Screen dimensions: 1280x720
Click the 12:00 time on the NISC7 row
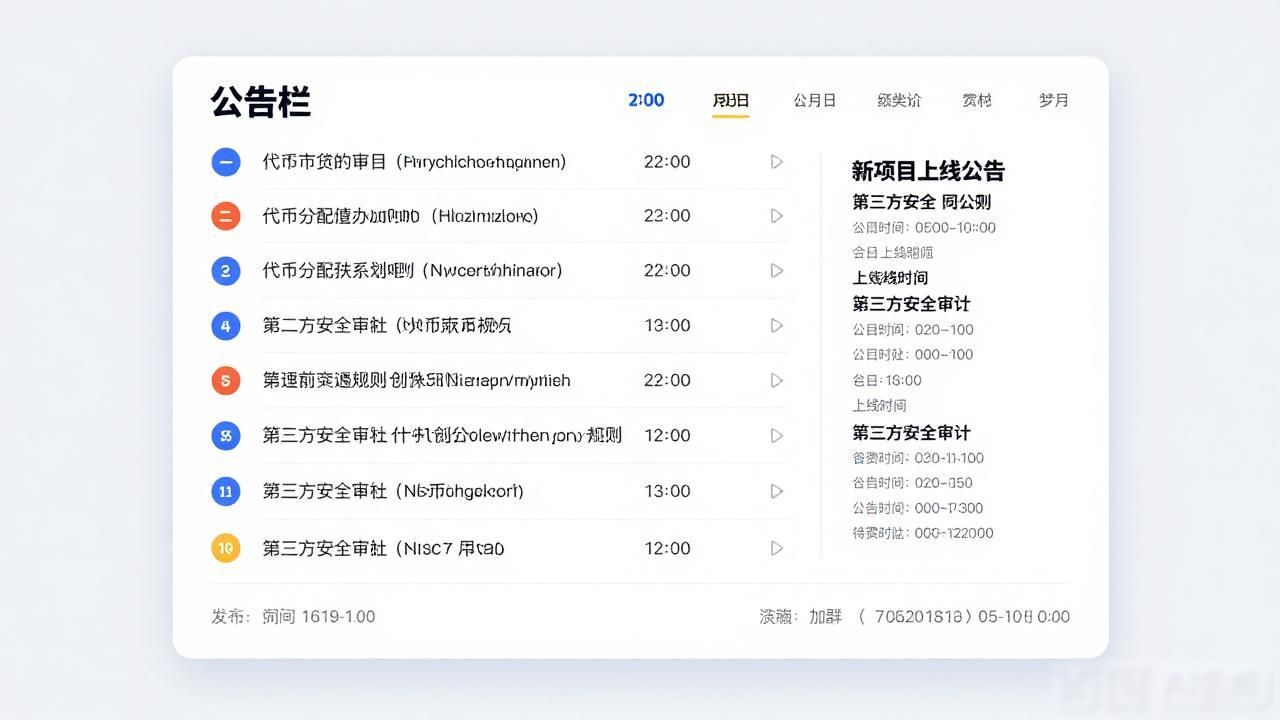click(667, 548)
